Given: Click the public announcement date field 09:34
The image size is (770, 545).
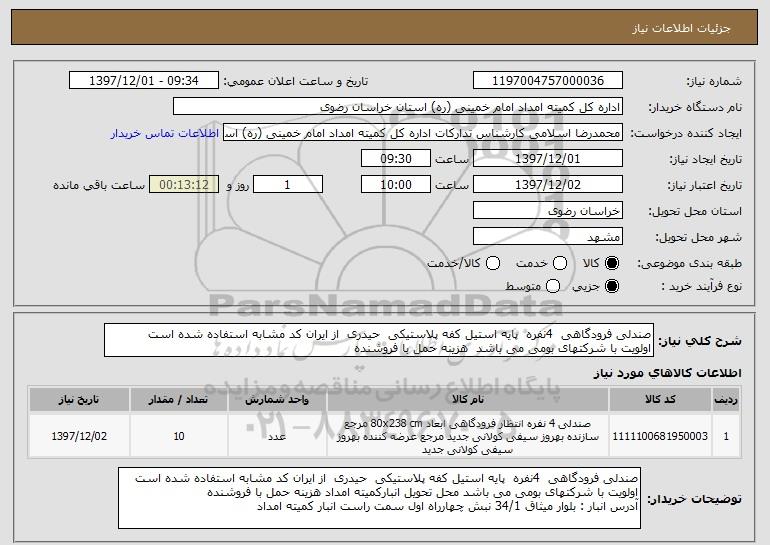Looking at the screenshot, I should tap(144, 81).
